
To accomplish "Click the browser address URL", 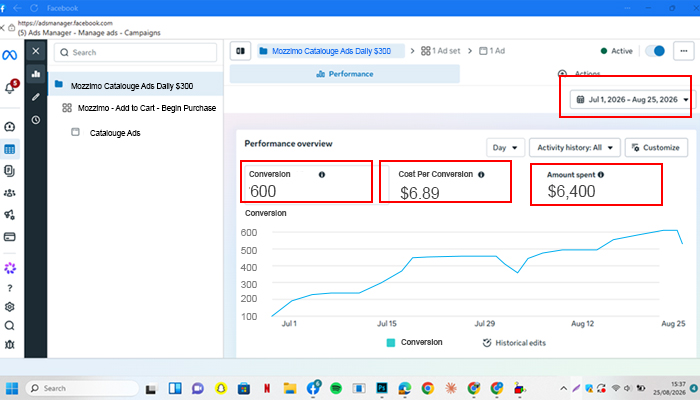I will (x=65, y=23).
